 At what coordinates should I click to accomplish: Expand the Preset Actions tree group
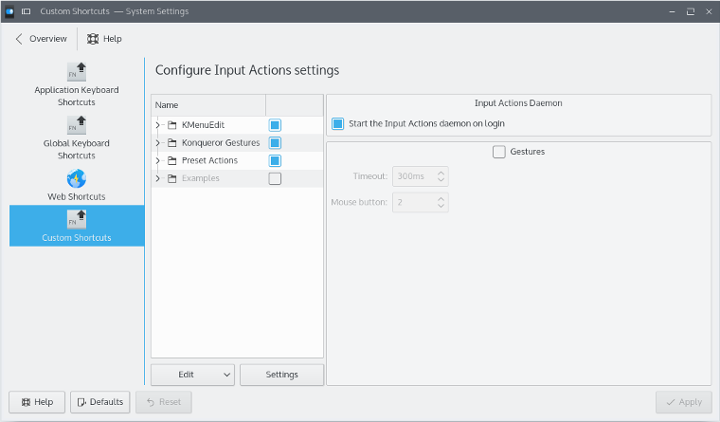pyautogui.click(x=158, y=161)
